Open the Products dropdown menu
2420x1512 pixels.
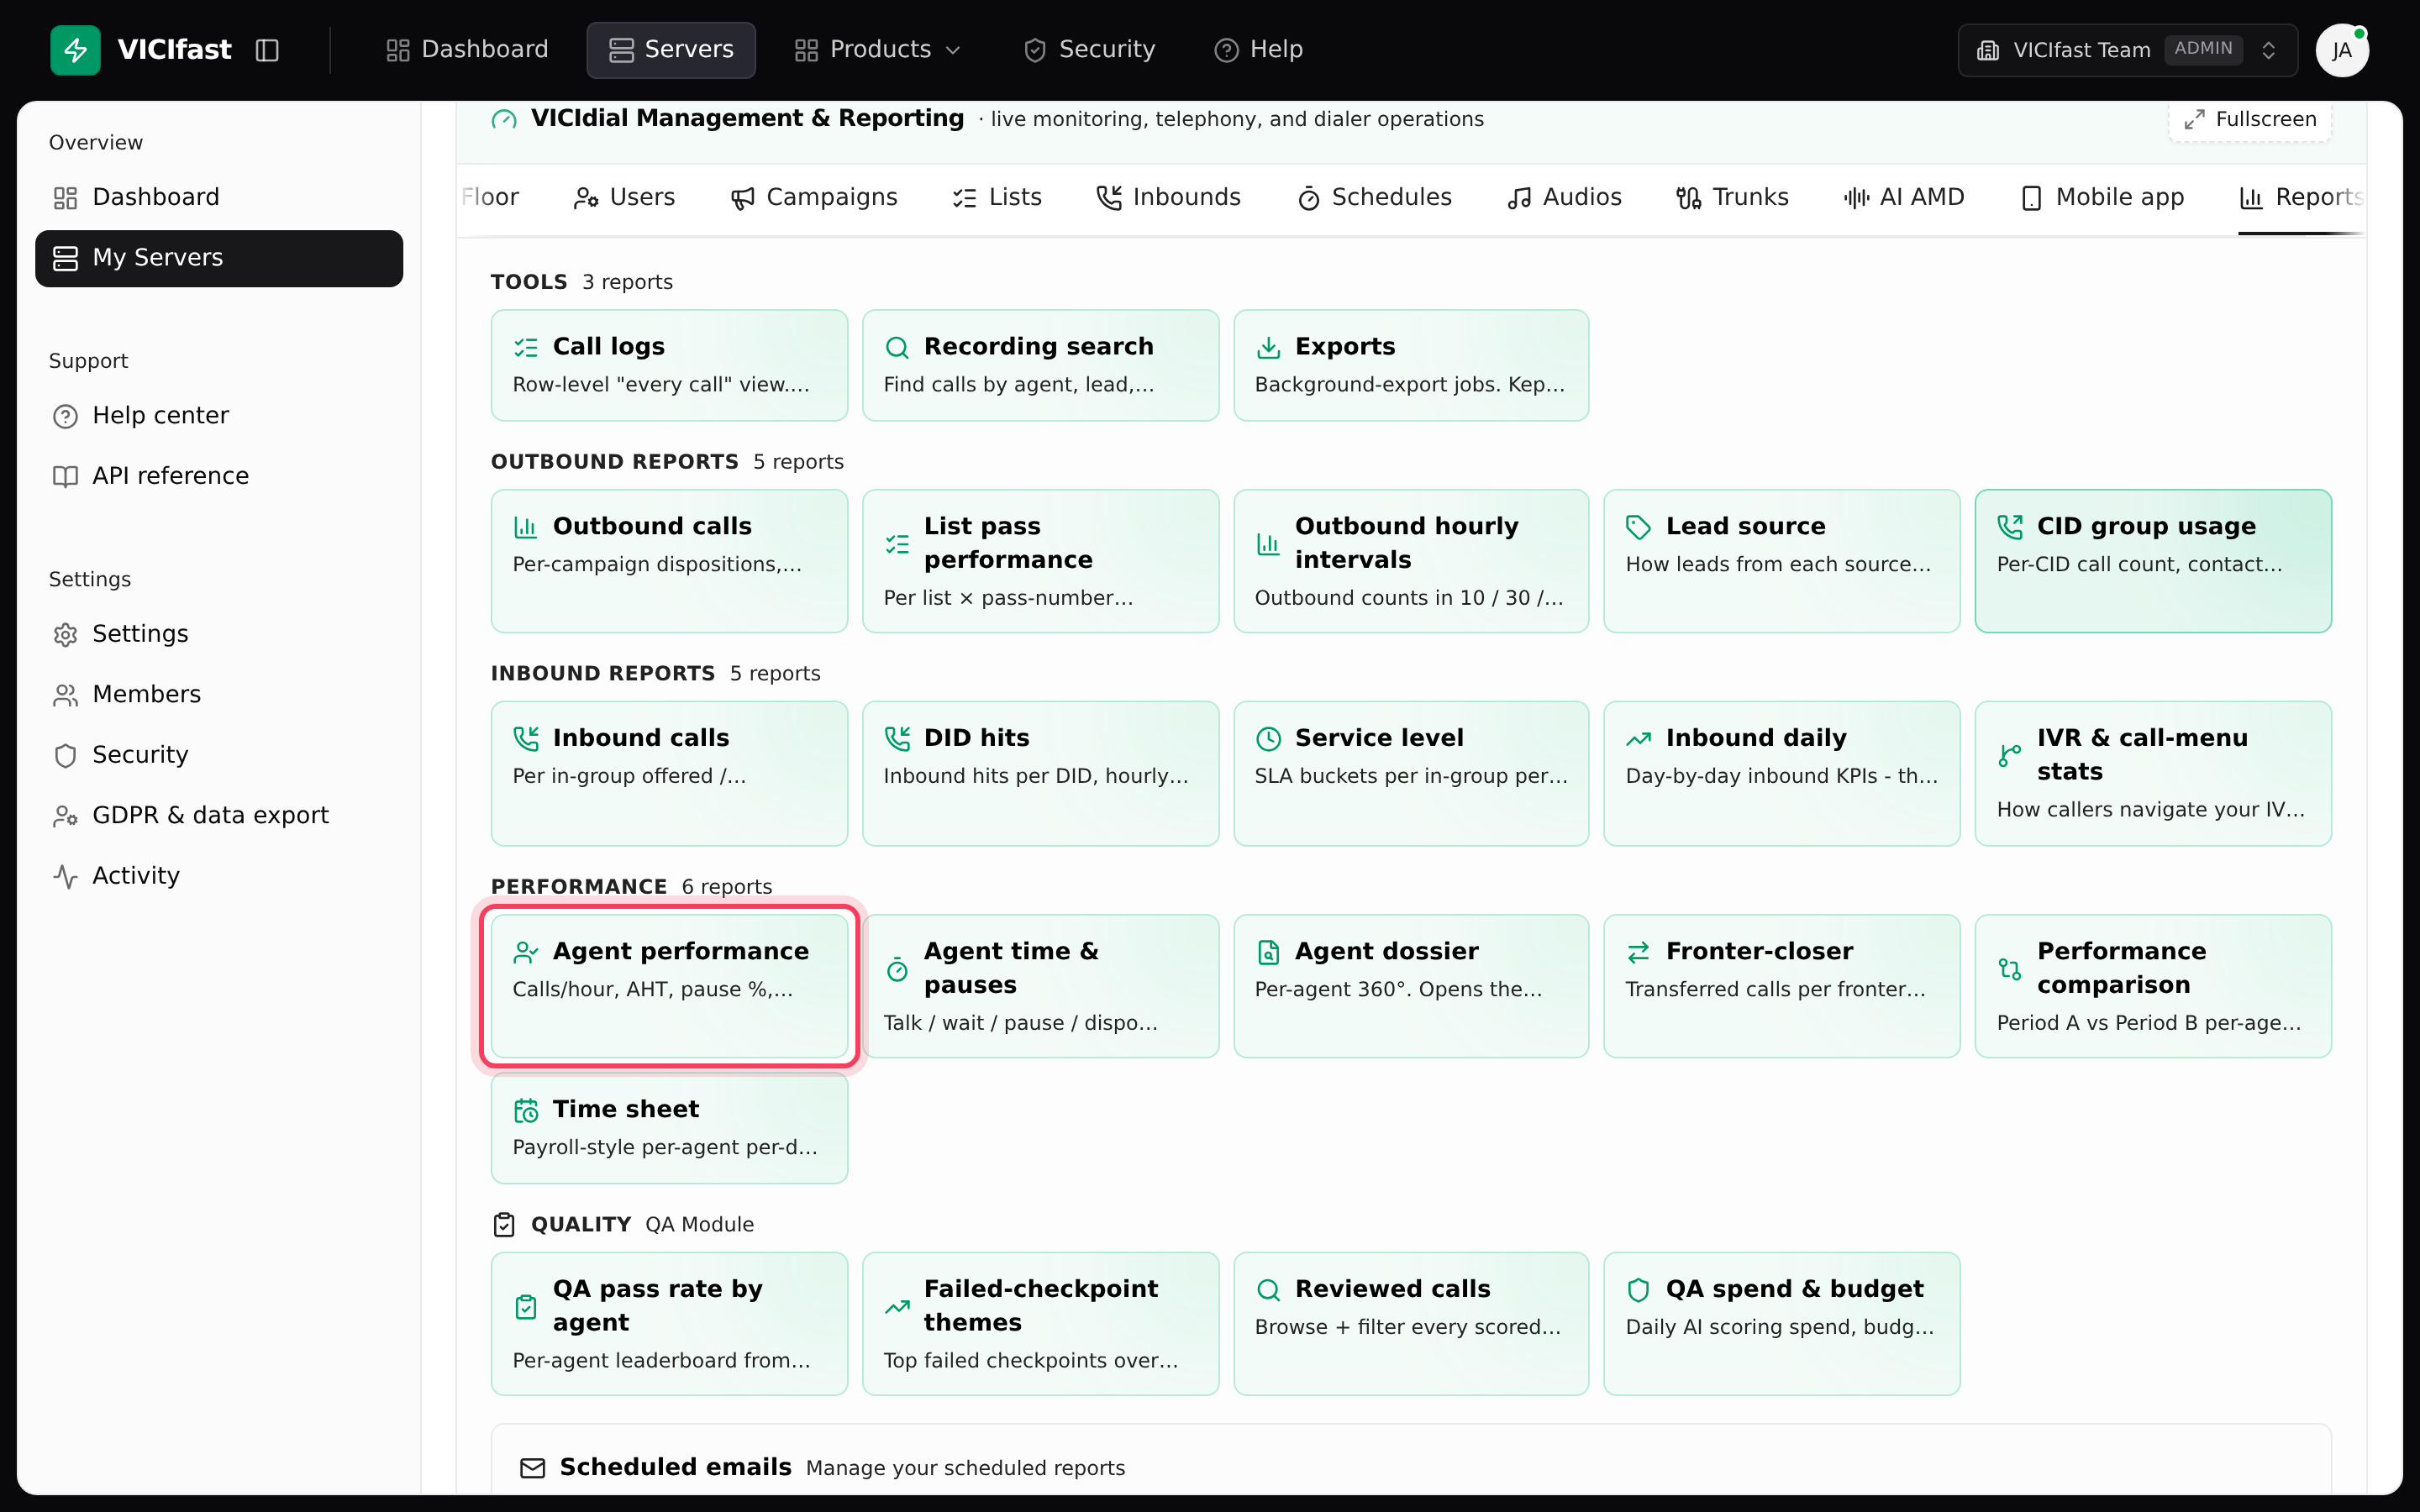coord(877,50)
